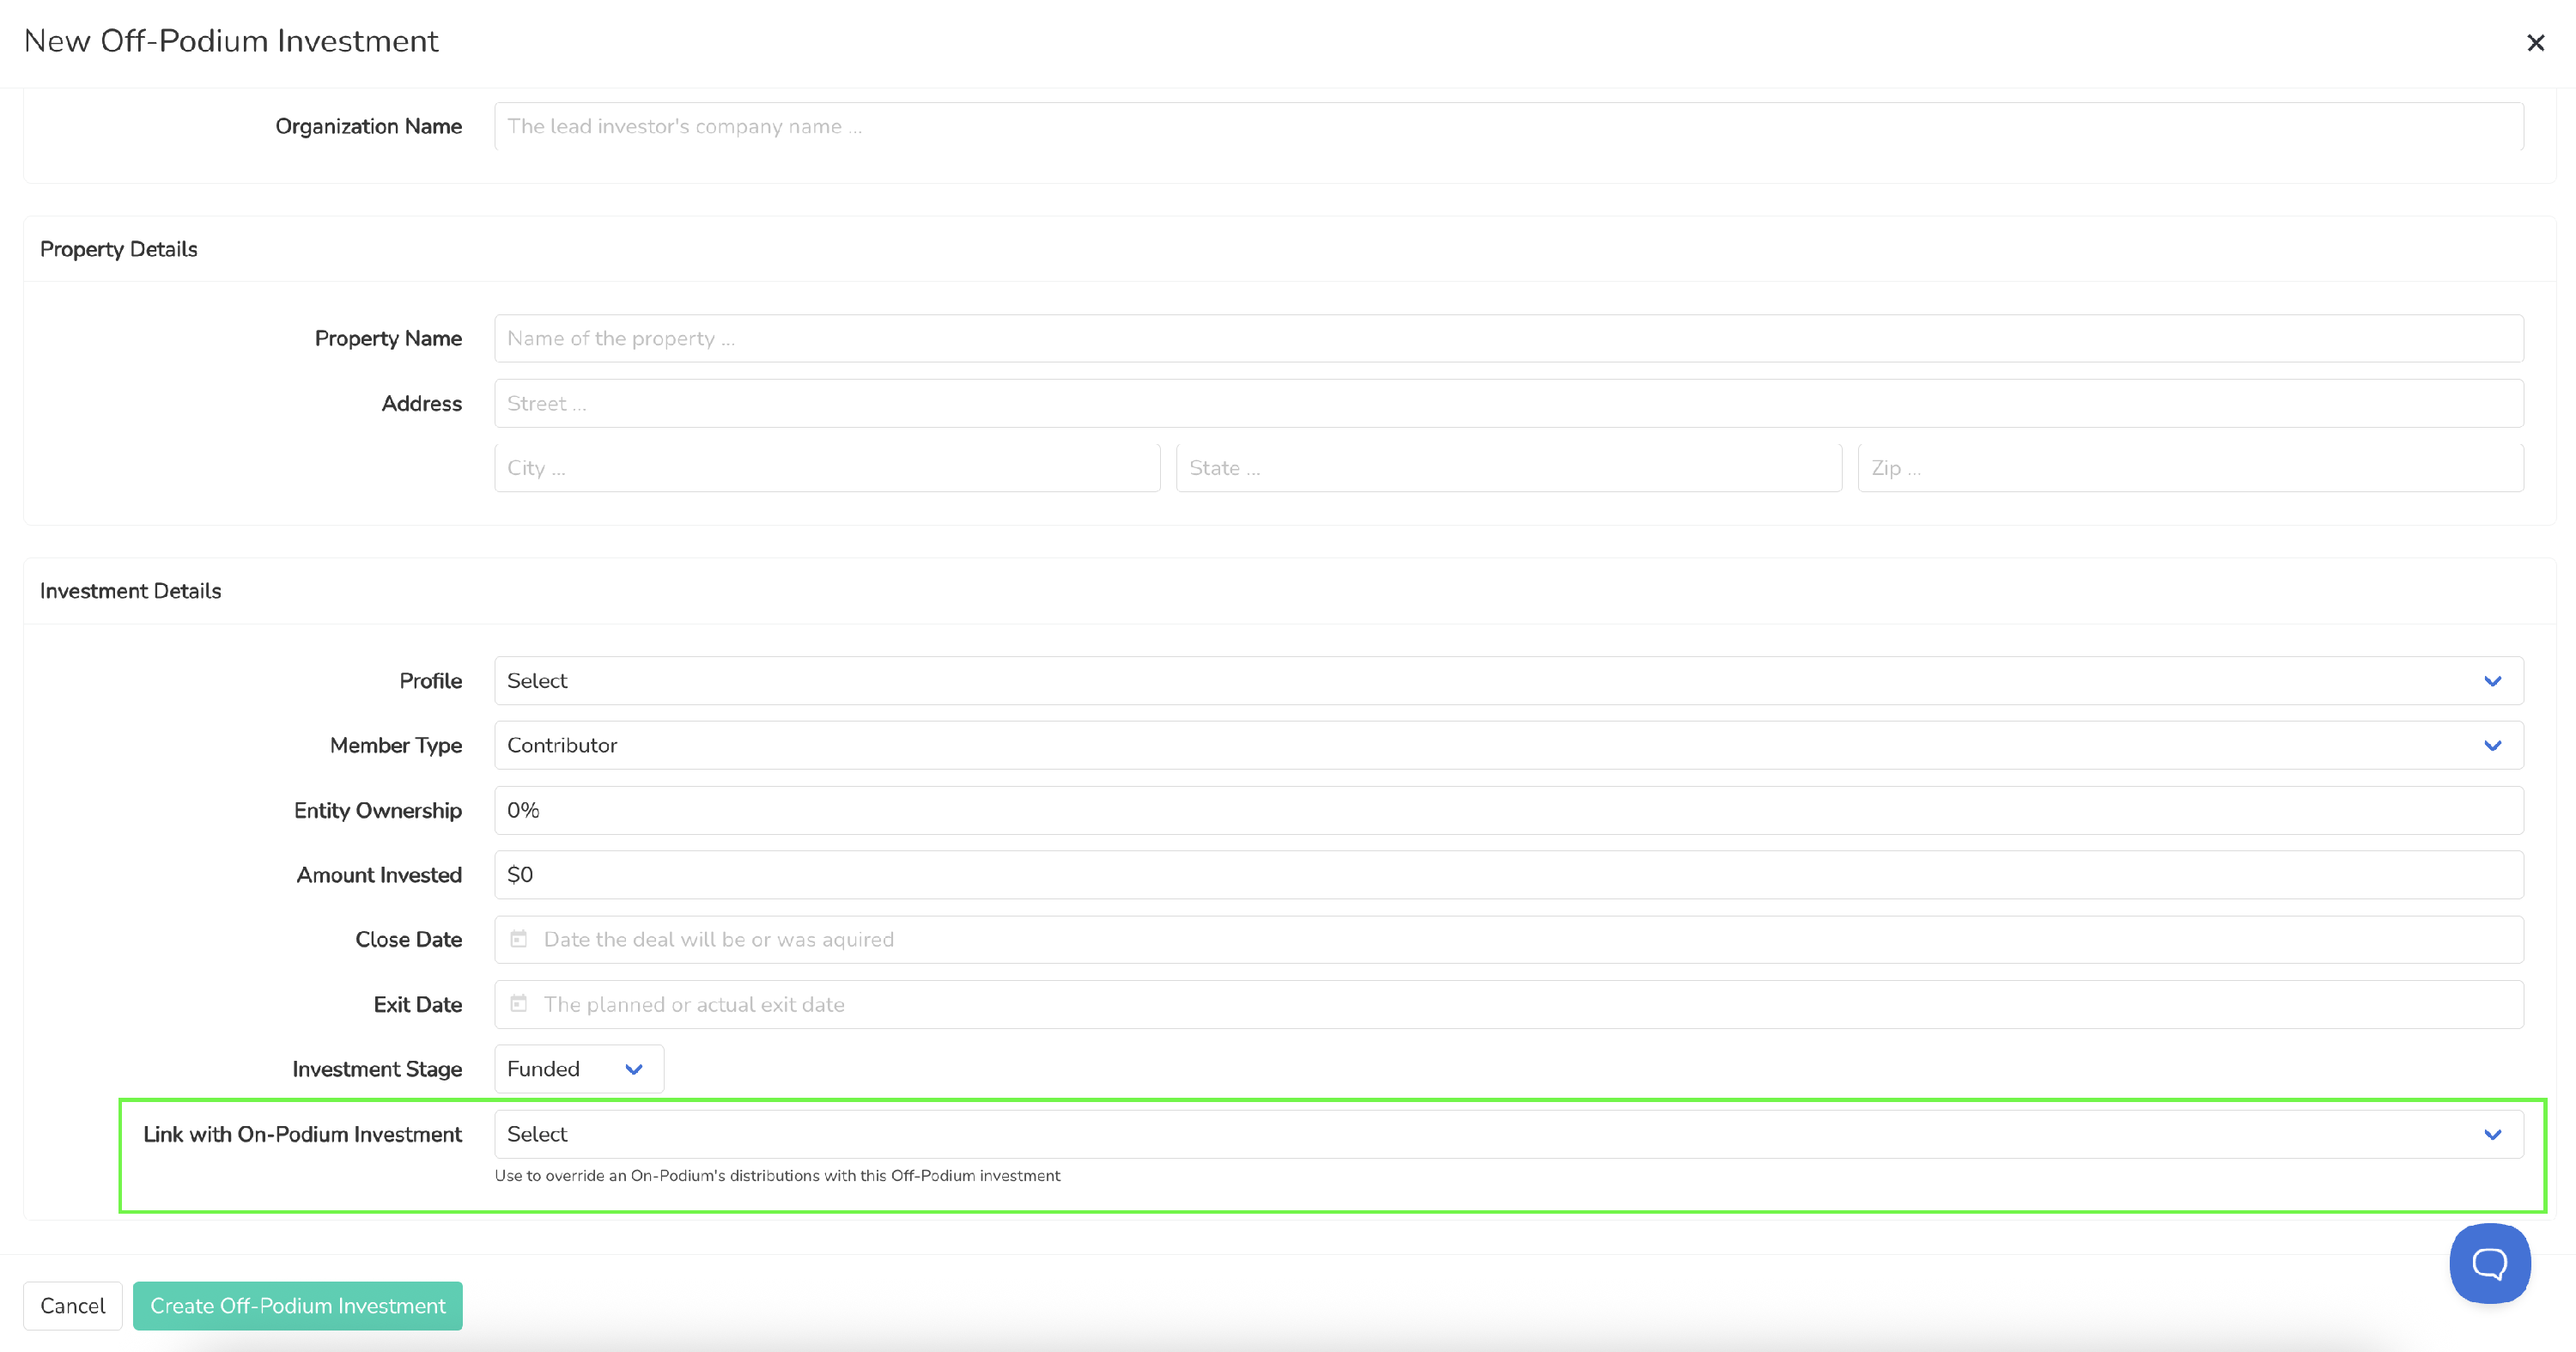Focus the City input field

point(827,468)
